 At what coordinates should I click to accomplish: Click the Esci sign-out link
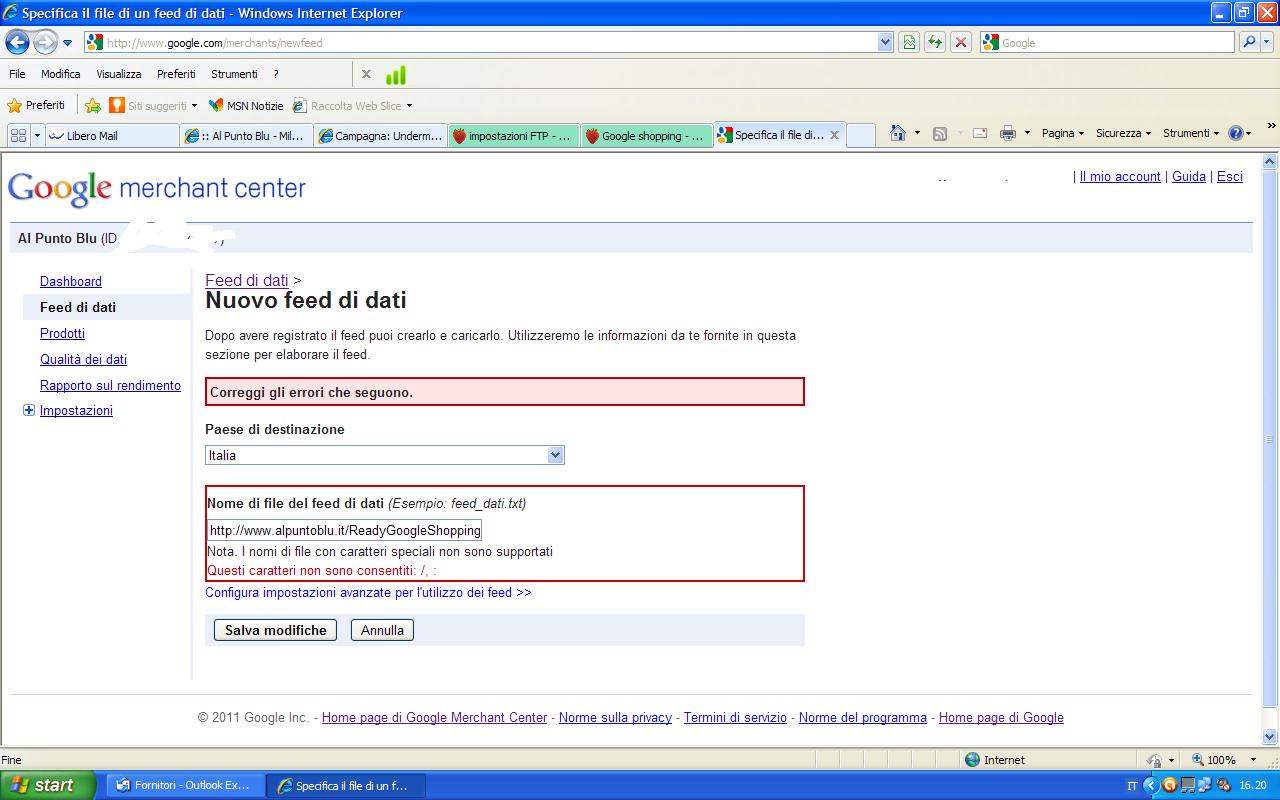pos(1230,176)
